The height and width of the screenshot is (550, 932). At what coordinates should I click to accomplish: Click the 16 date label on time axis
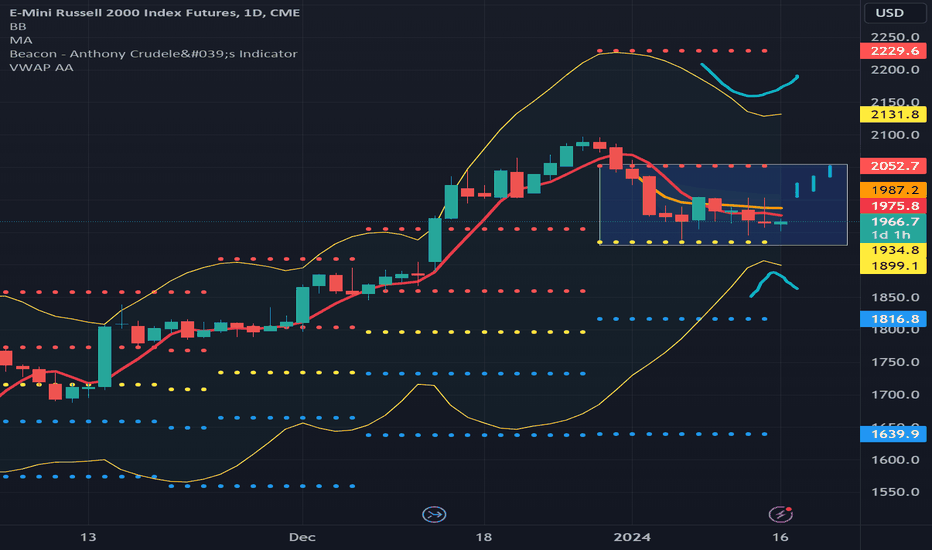(x=780, y=537)
